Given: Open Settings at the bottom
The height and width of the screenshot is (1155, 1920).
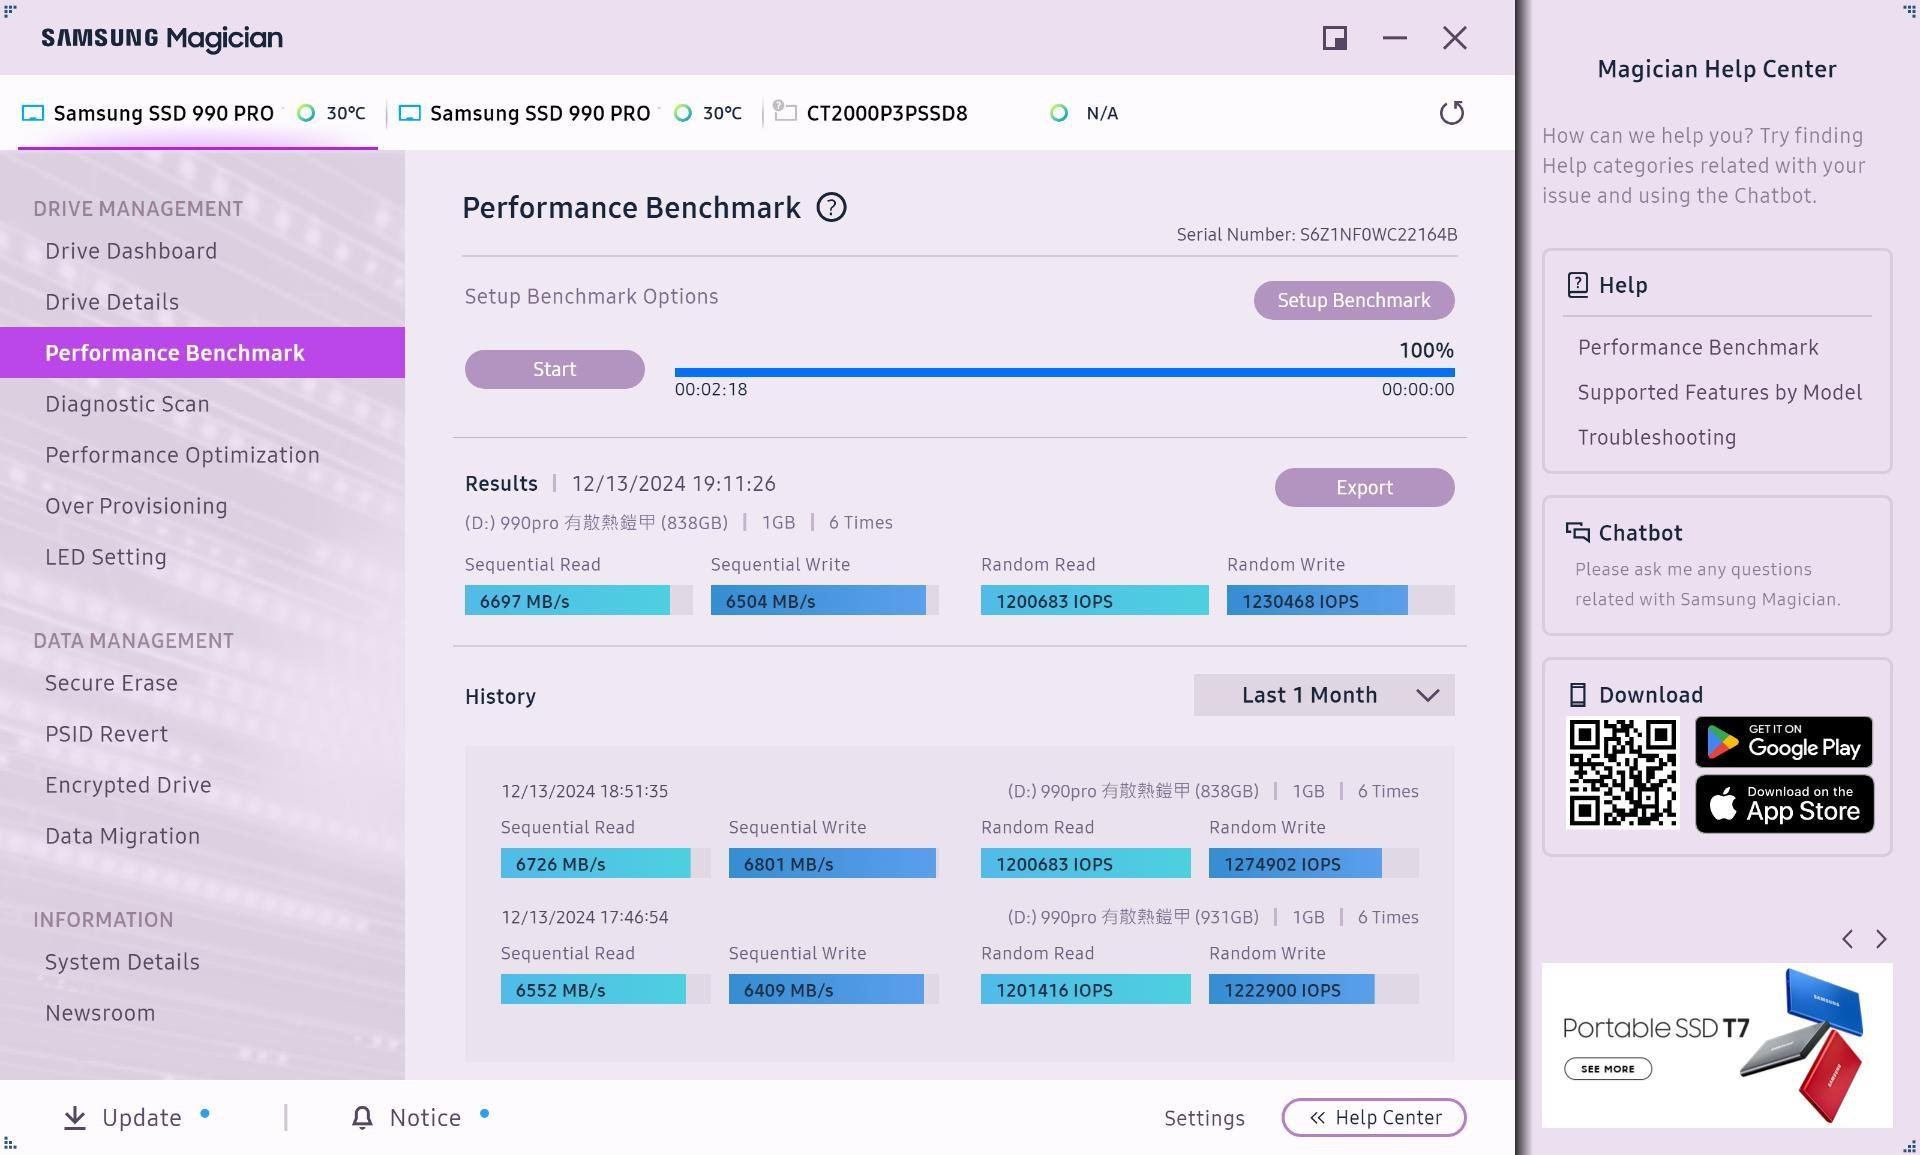Looking at the screenshot, I should [x=1204, y=1118].
